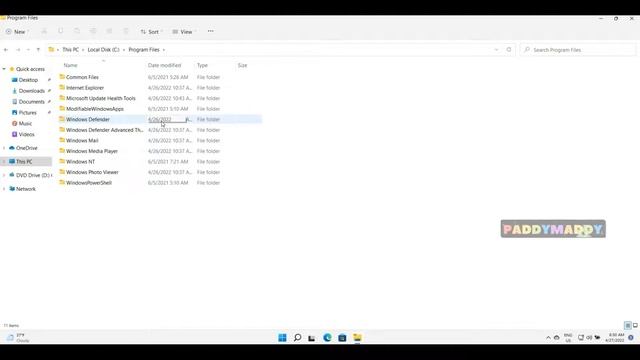
Task: Switch to large thumbnails view icon in status bar
Action: (635, 325)
